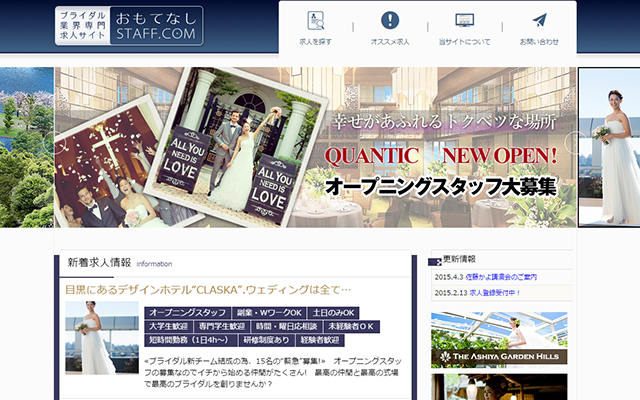Open the 2015.4.3 update news link

[x=501, y=277]
